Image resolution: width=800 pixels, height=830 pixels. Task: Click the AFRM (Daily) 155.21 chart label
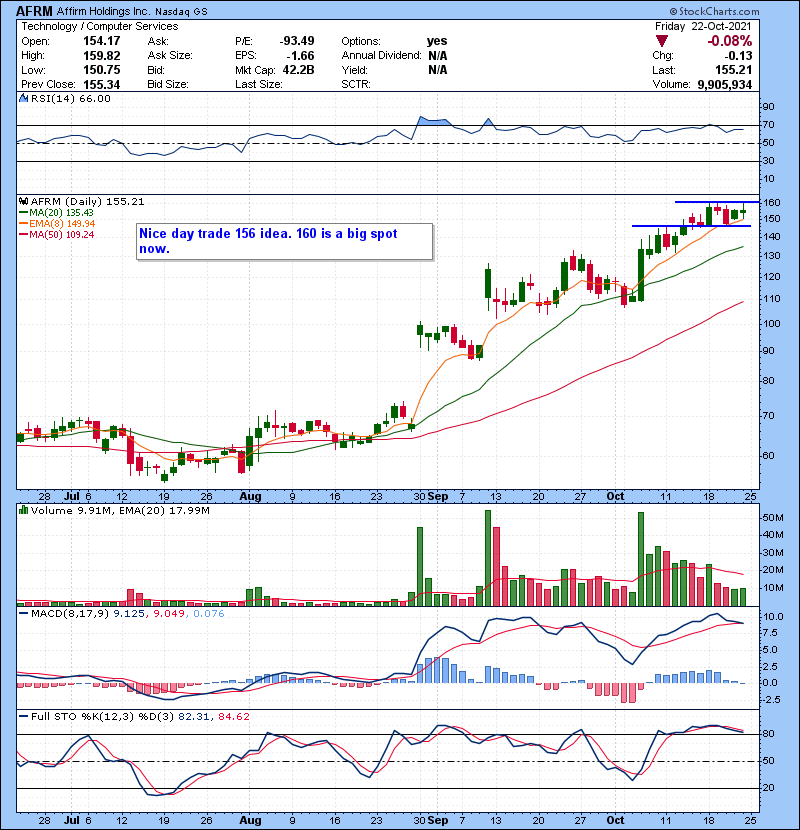(x=87, y=201)
